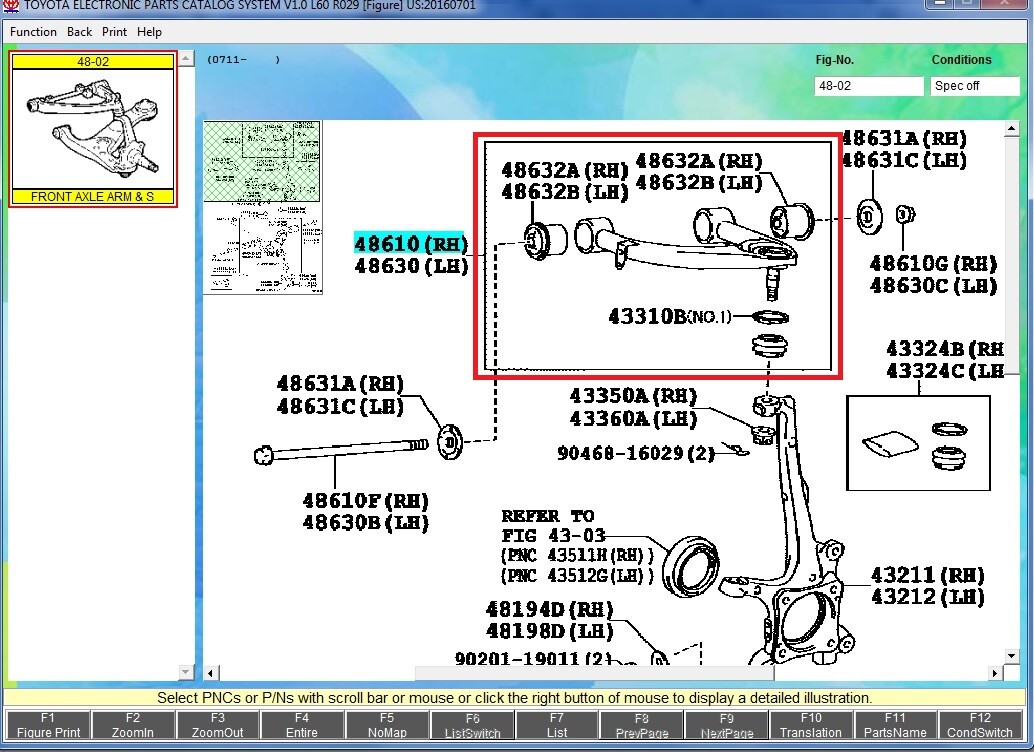Open the Print menu
The image size is (1034, 752).
click(114, 32)
